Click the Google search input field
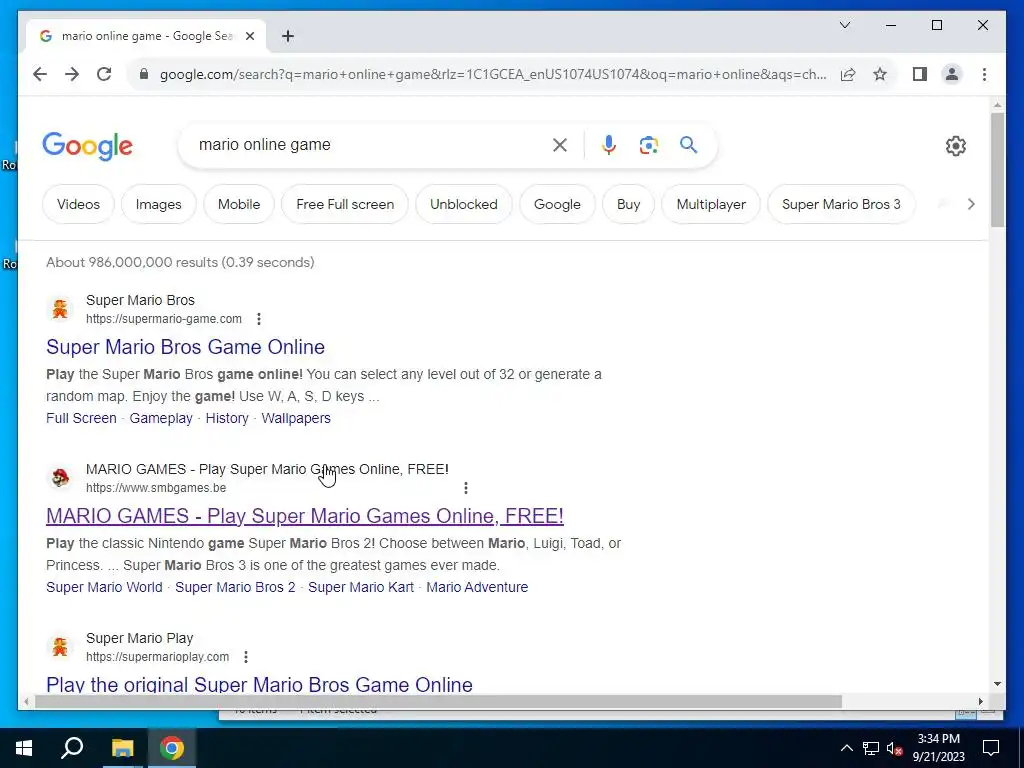This screenshot has height=768, width=1024. click(x=369, y=145)
